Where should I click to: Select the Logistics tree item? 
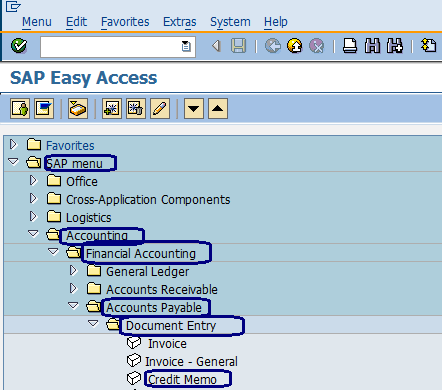pyautogui.click(x=88, y=218)
